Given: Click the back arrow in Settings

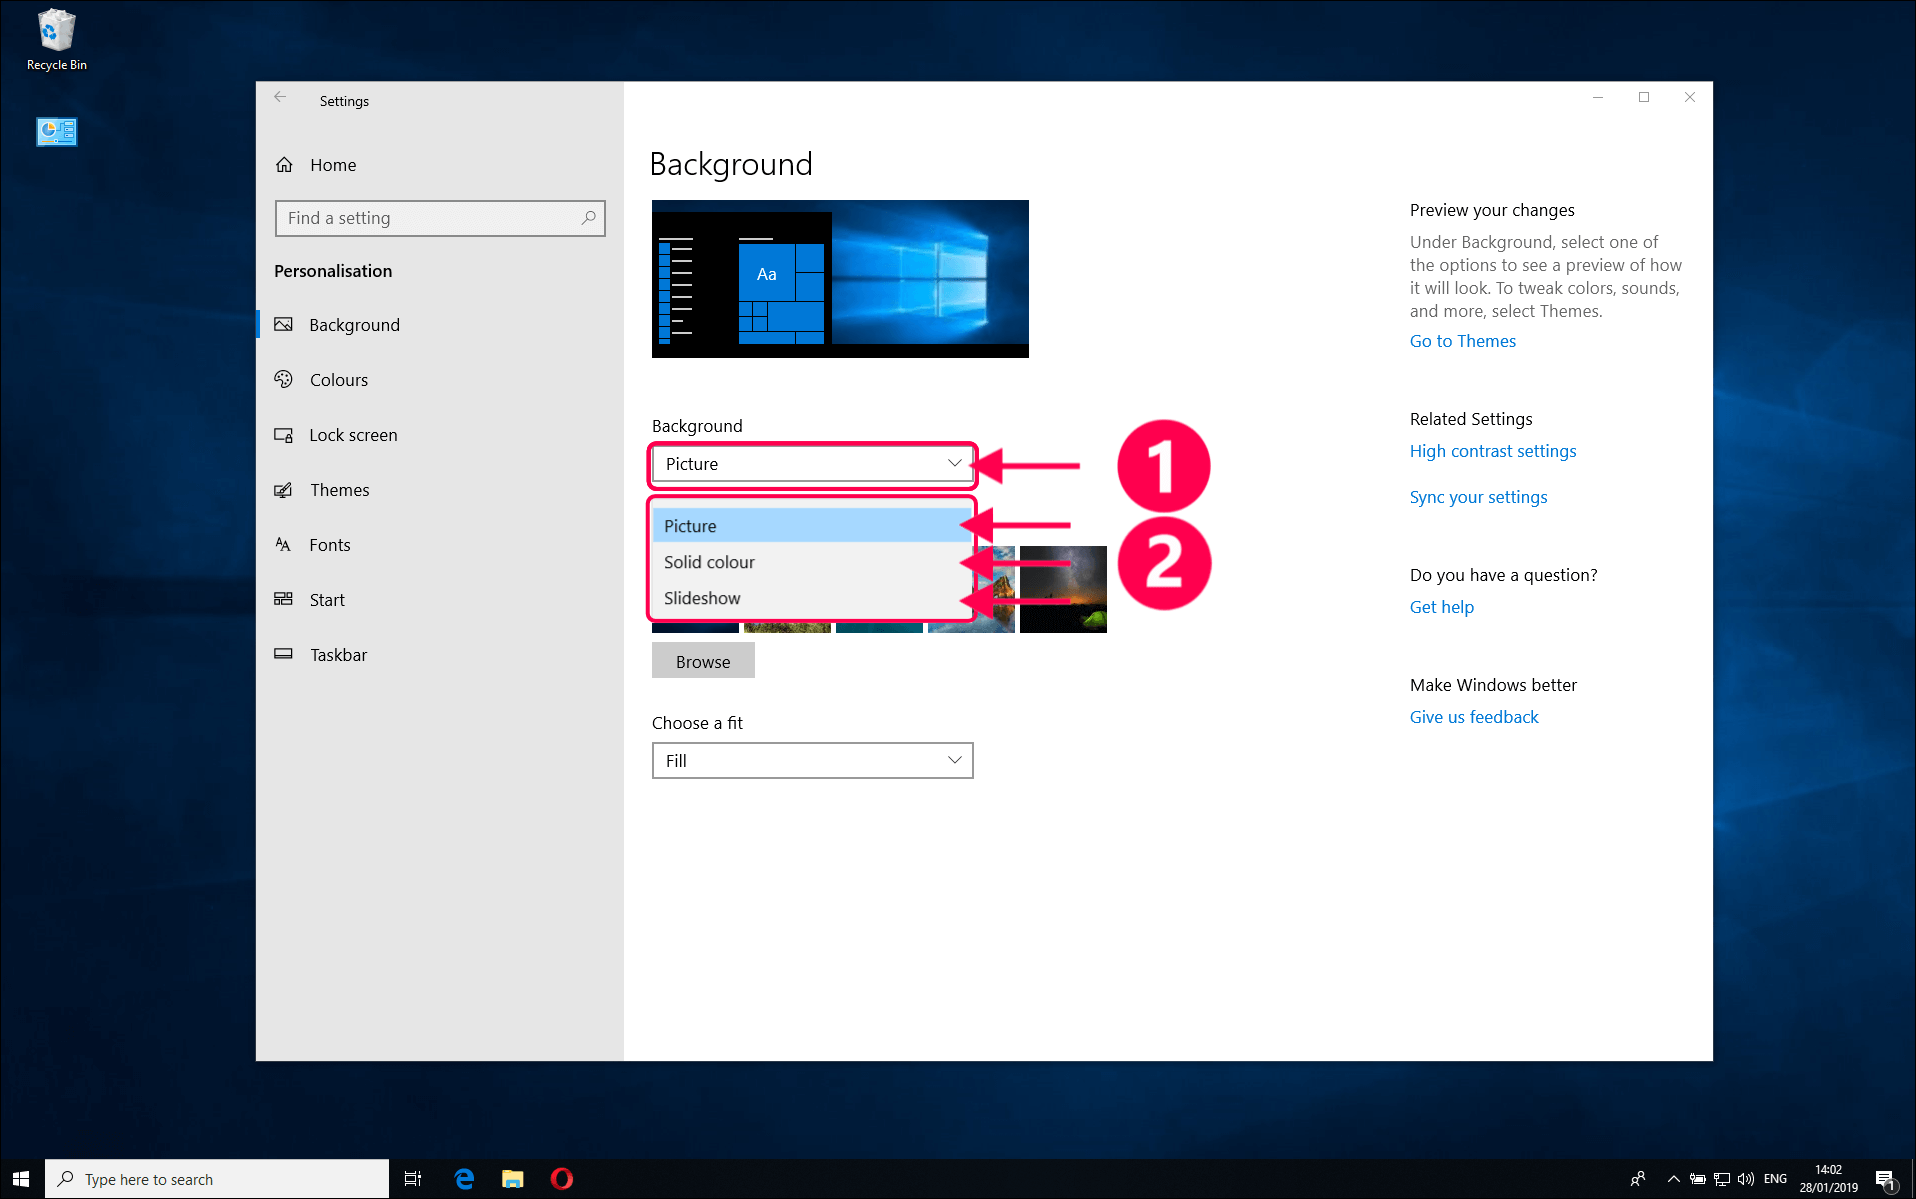Looking at the screenshot, I should point(280,98).
